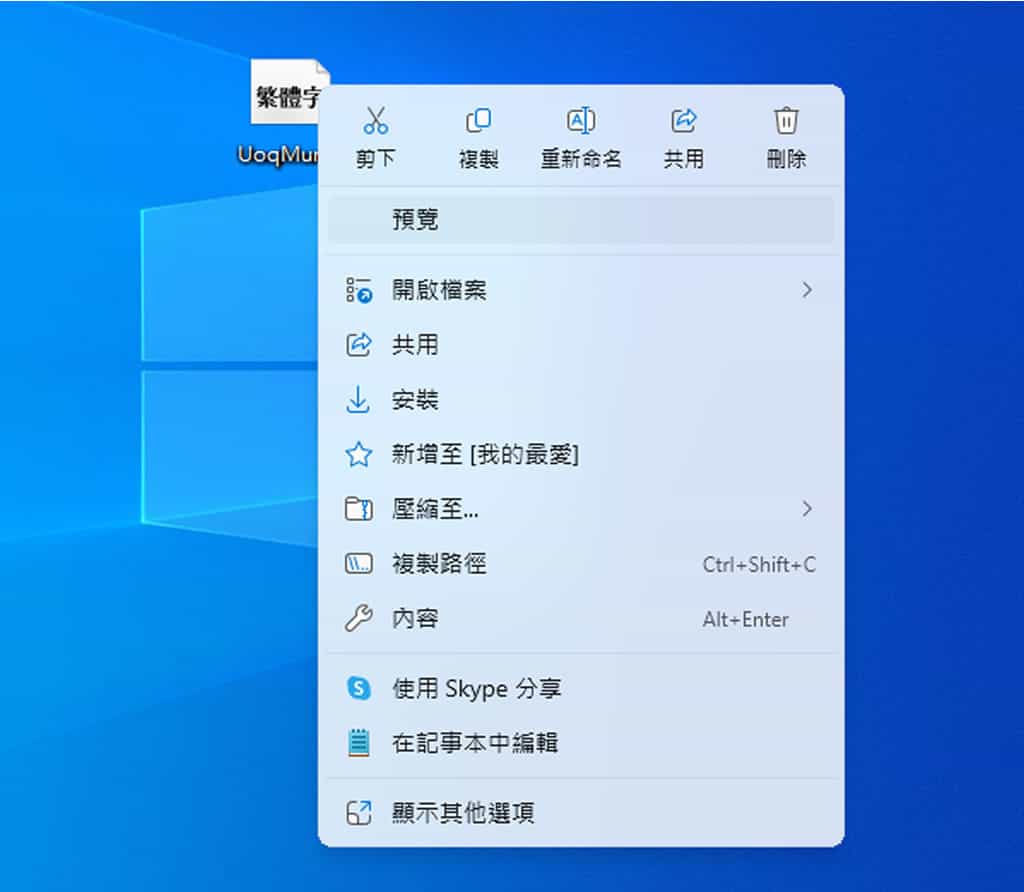Open the 壓縮至... menu entry
The image size is (1024, 892).
point(581,509)
